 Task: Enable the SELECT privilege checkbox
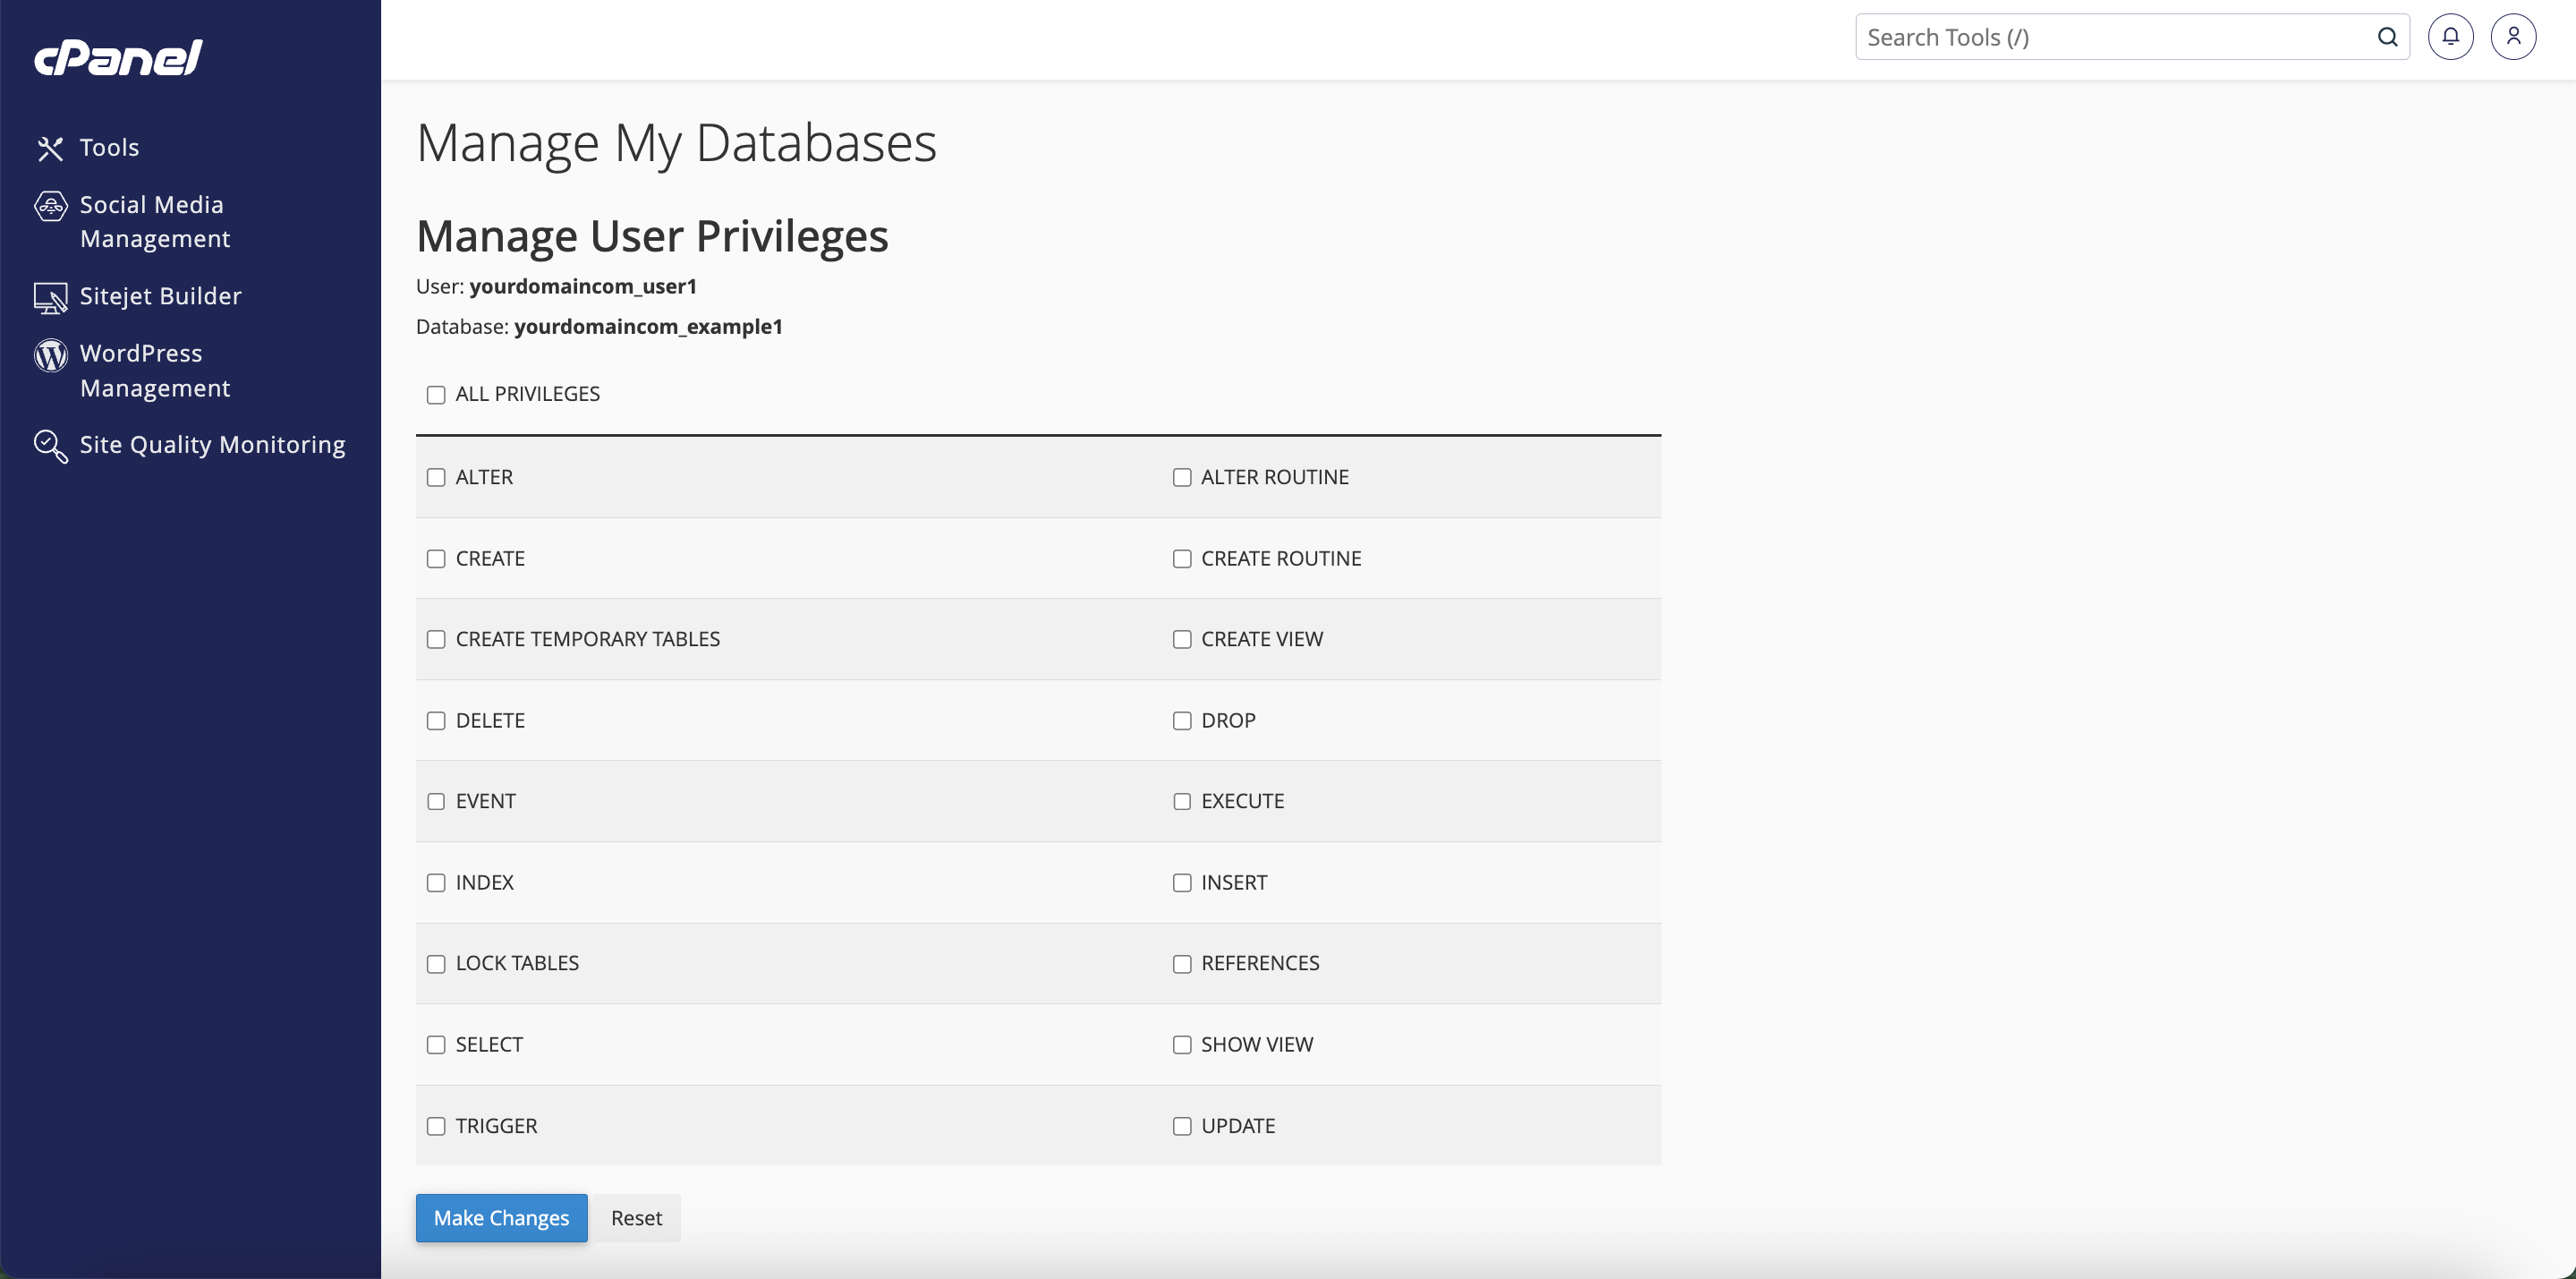[x=436, y=1045]
